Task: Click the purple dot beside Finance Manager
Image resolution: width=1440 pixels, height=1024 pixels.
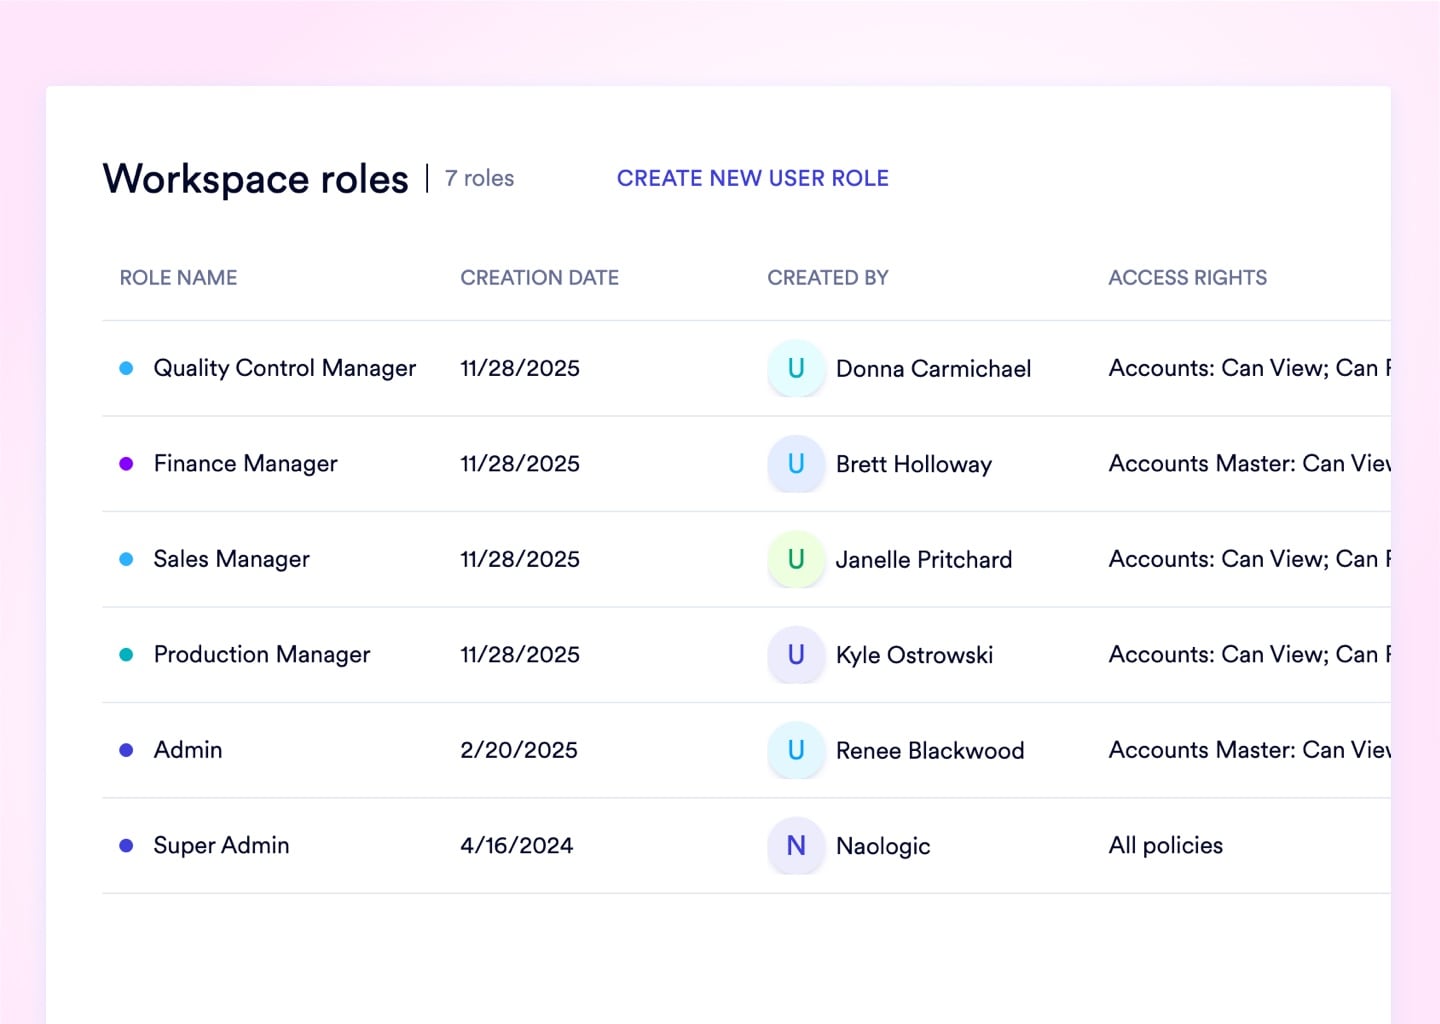Action: [126, 464]
